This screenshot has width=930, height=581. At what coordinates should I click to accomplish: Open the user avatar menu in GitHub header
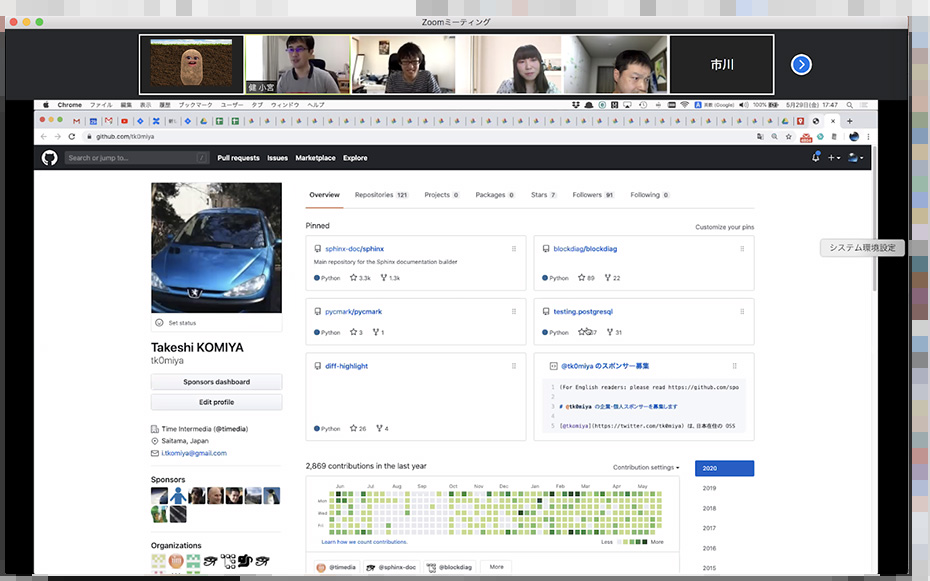855,158
